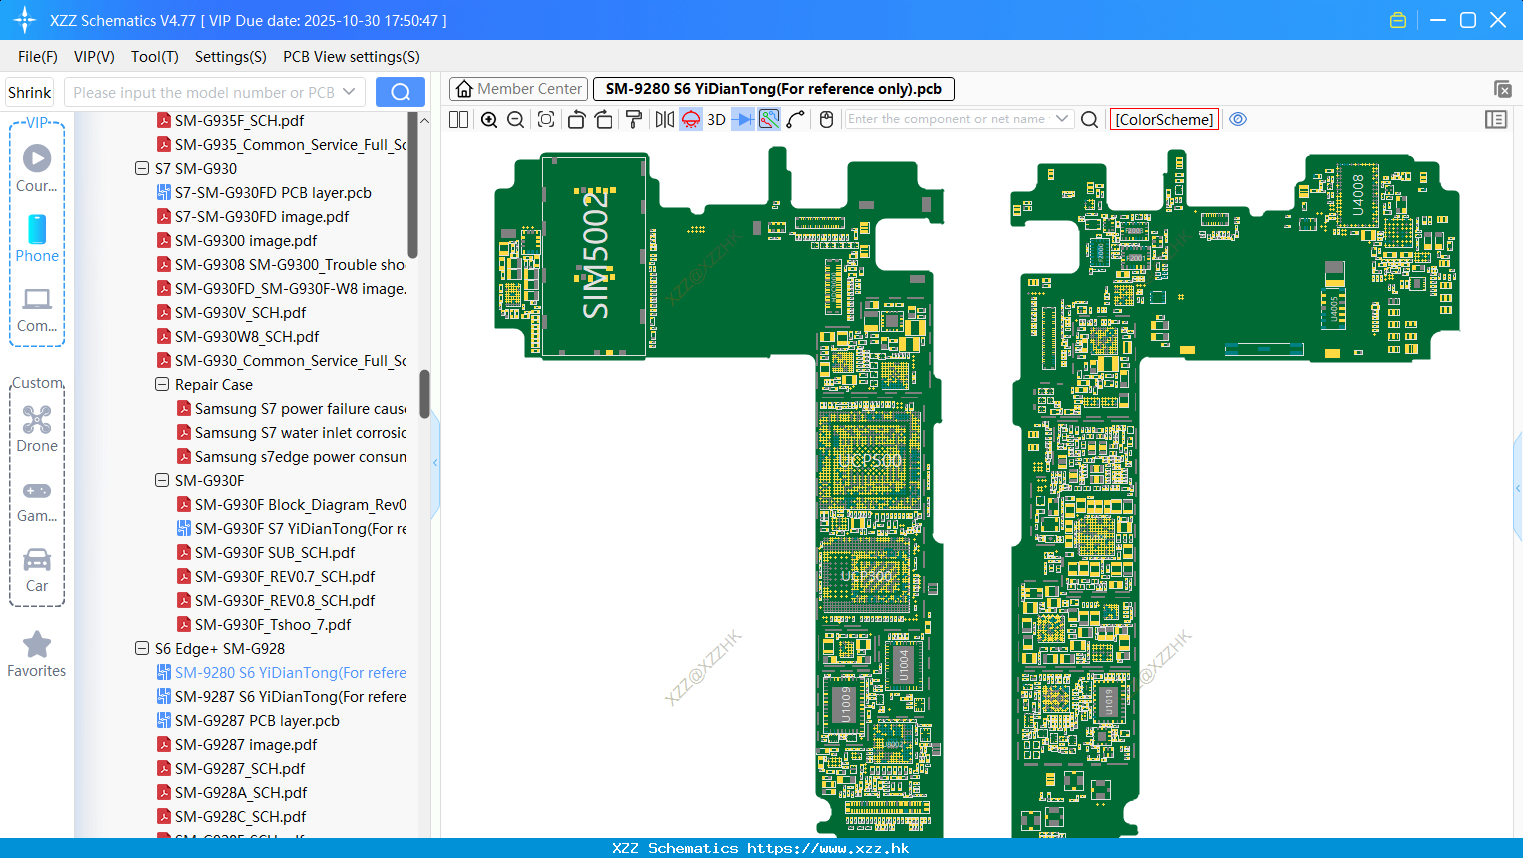Toggle the eye visibility icon
The image size is (1523, 858).
tap(1238, 119)
